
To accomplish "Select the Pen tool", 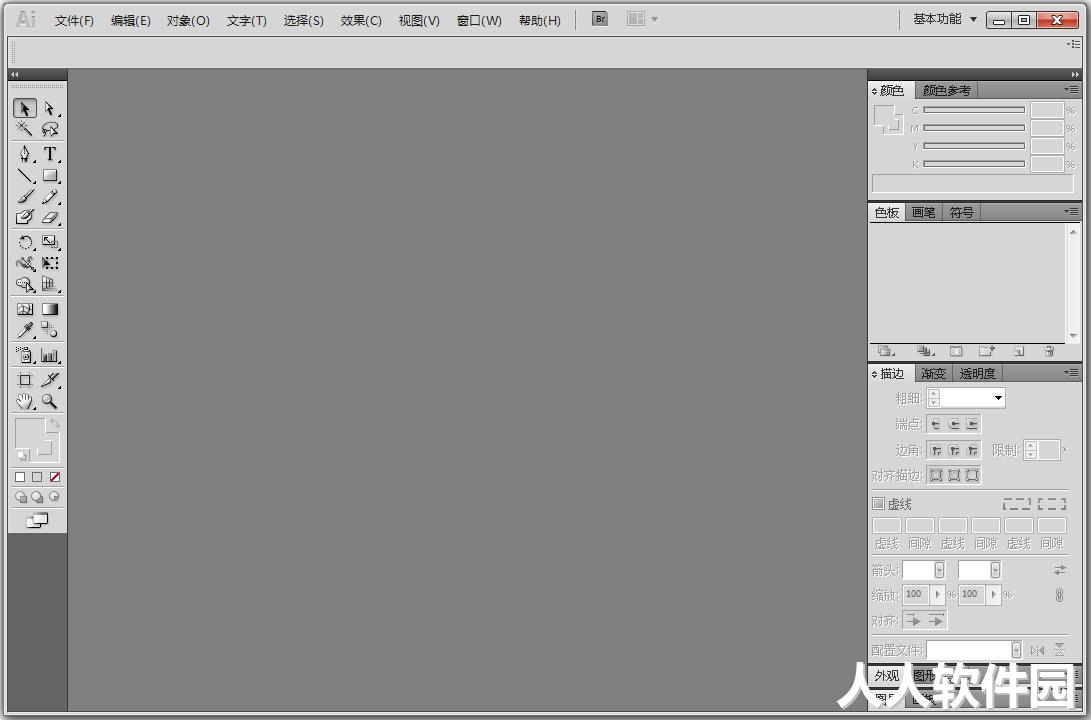I will click(x=24, y=154).
